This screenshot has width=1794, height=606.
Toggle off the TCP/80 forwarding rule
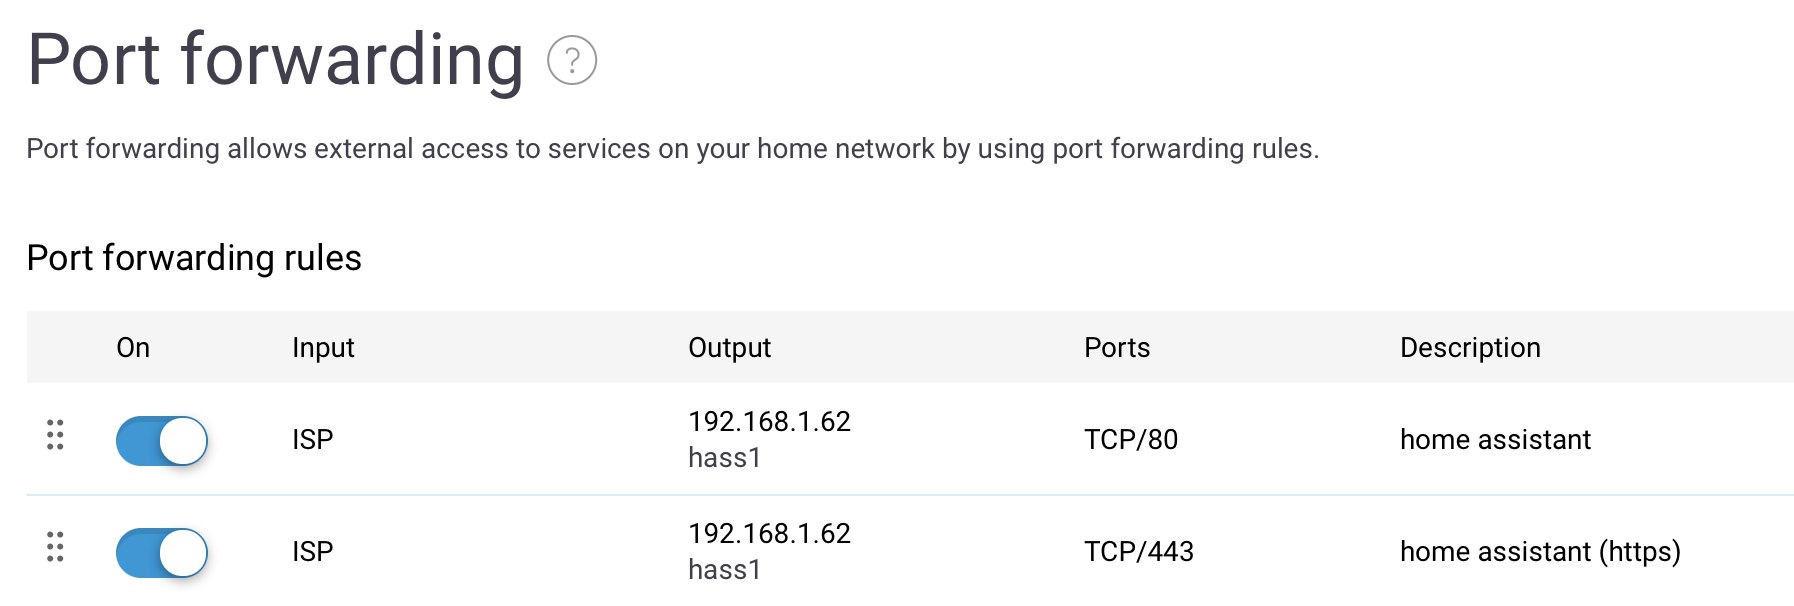162,441
